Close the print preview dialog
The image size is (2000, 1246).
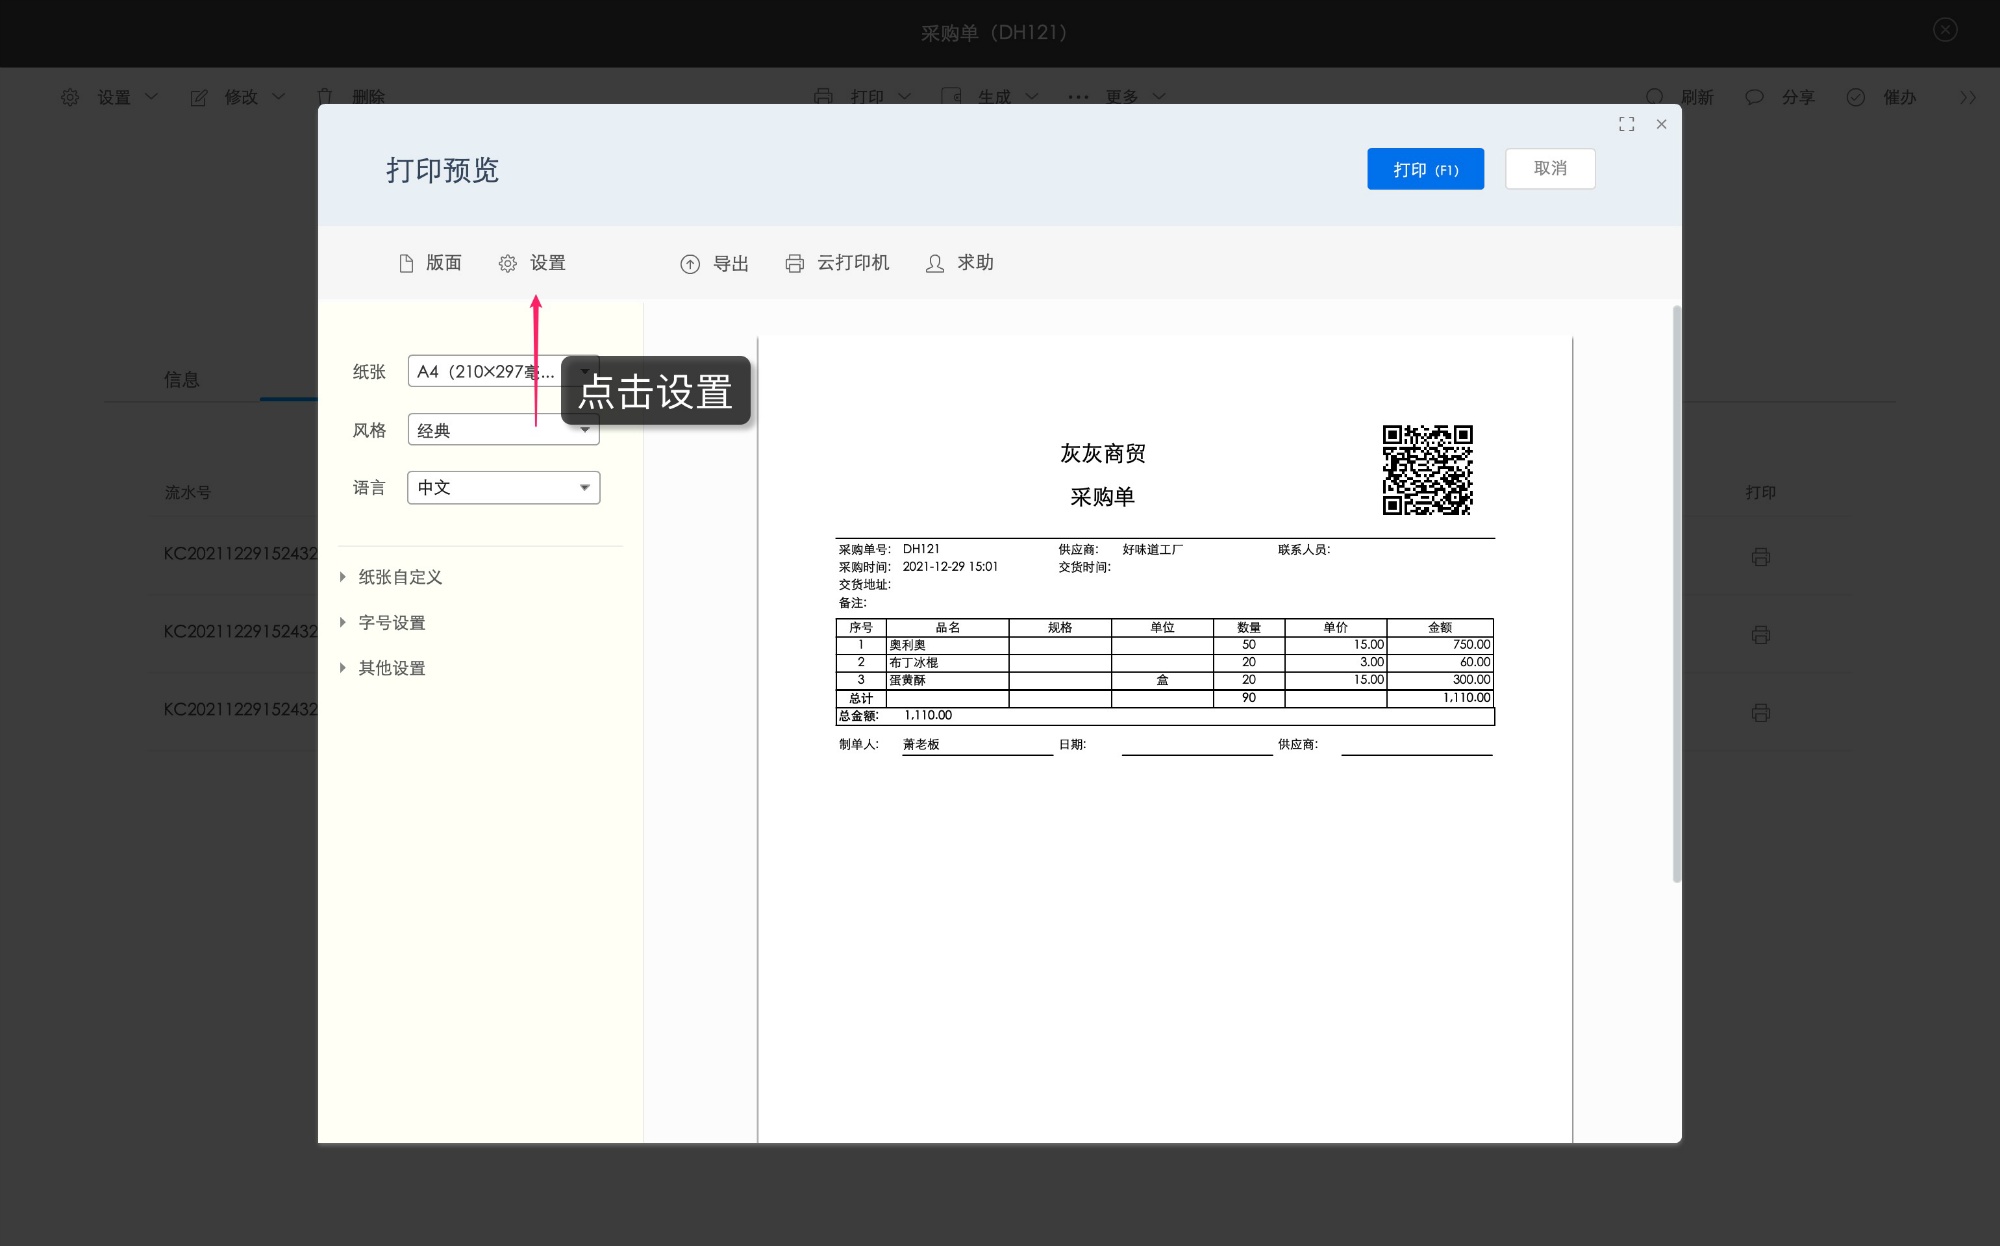click(1661, 124)
